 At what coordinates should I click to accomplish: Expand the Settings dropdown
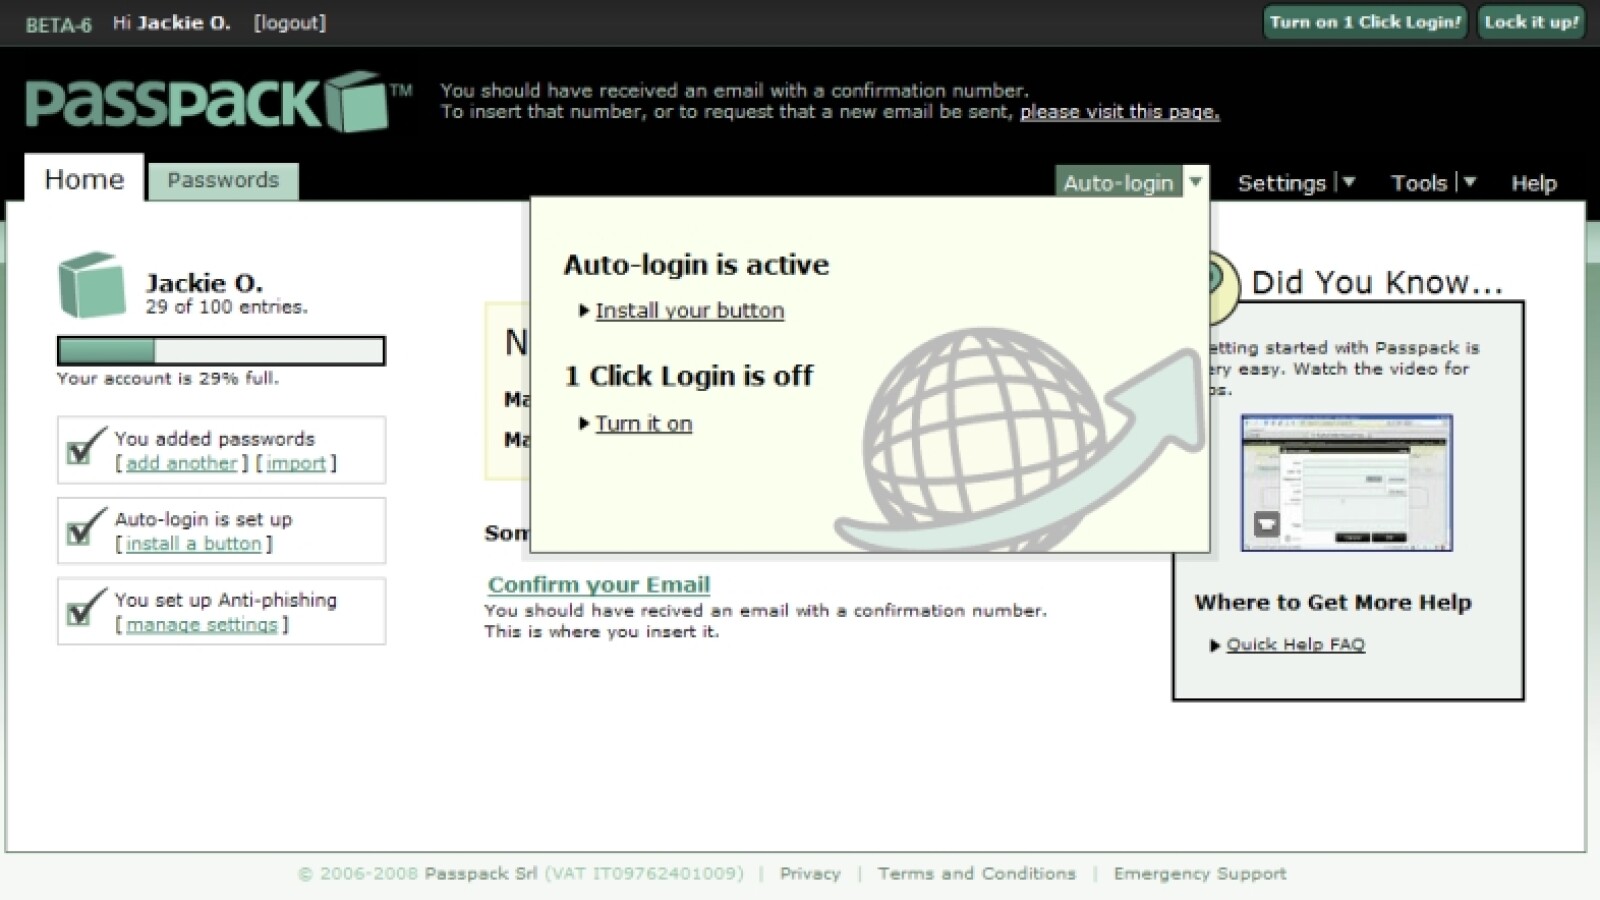click(x=1350, y=183)
